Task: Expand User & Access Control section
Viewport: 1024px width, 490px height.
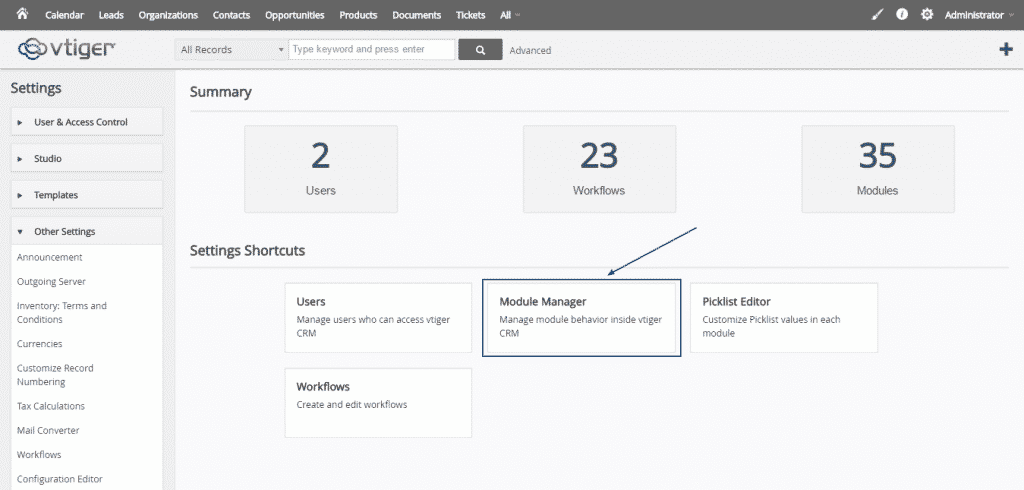Action: point(87,122)
